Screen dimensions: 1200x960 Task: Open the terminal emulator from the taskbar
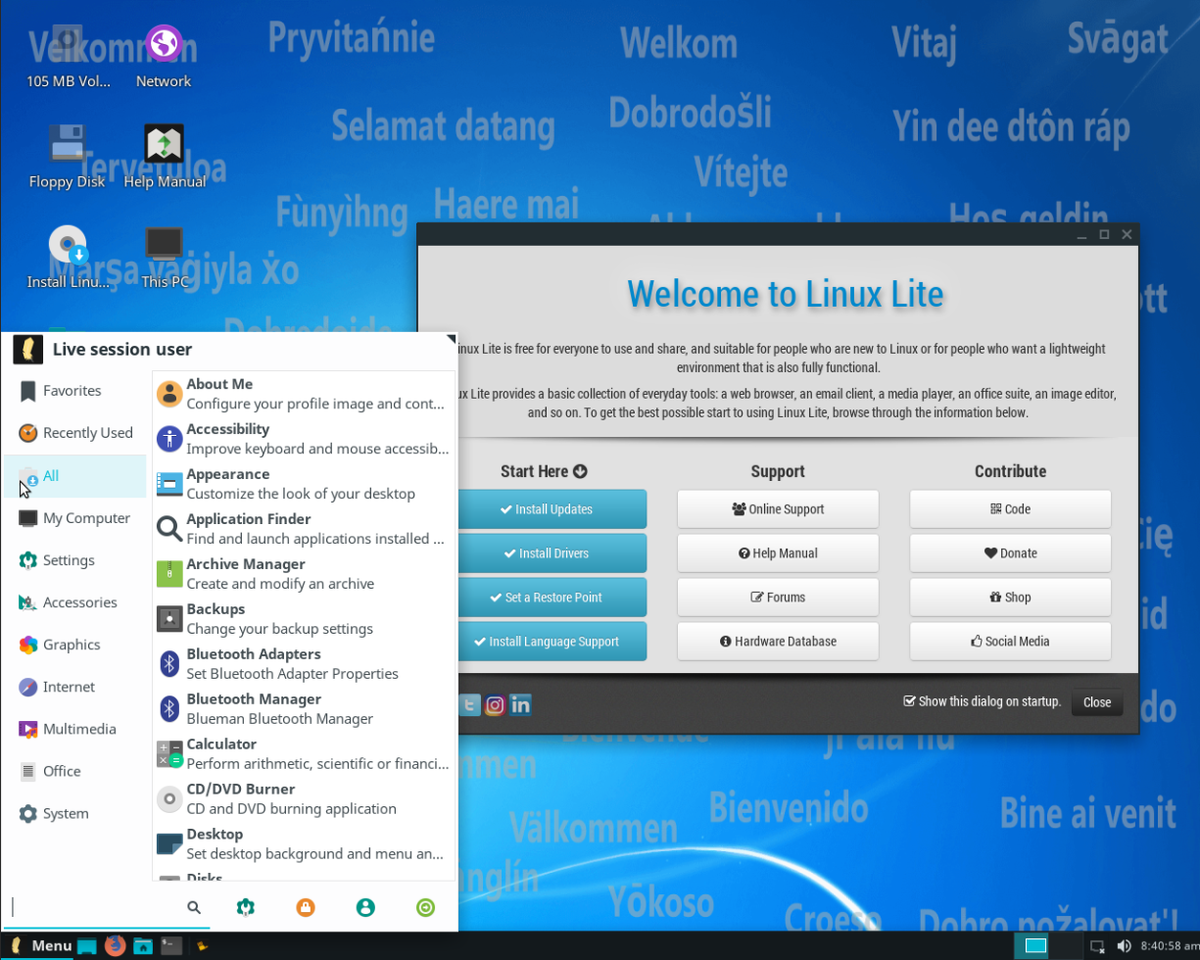click(x=171, y=945)
